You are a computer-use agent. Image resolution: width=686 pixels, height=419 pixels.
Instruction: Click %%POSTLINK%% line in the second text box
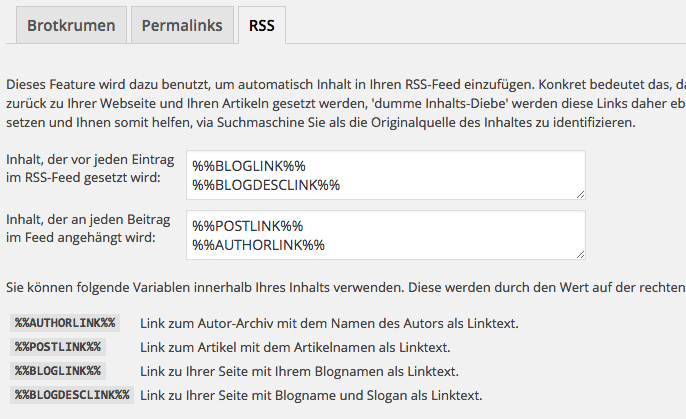(x=247, y=226)
